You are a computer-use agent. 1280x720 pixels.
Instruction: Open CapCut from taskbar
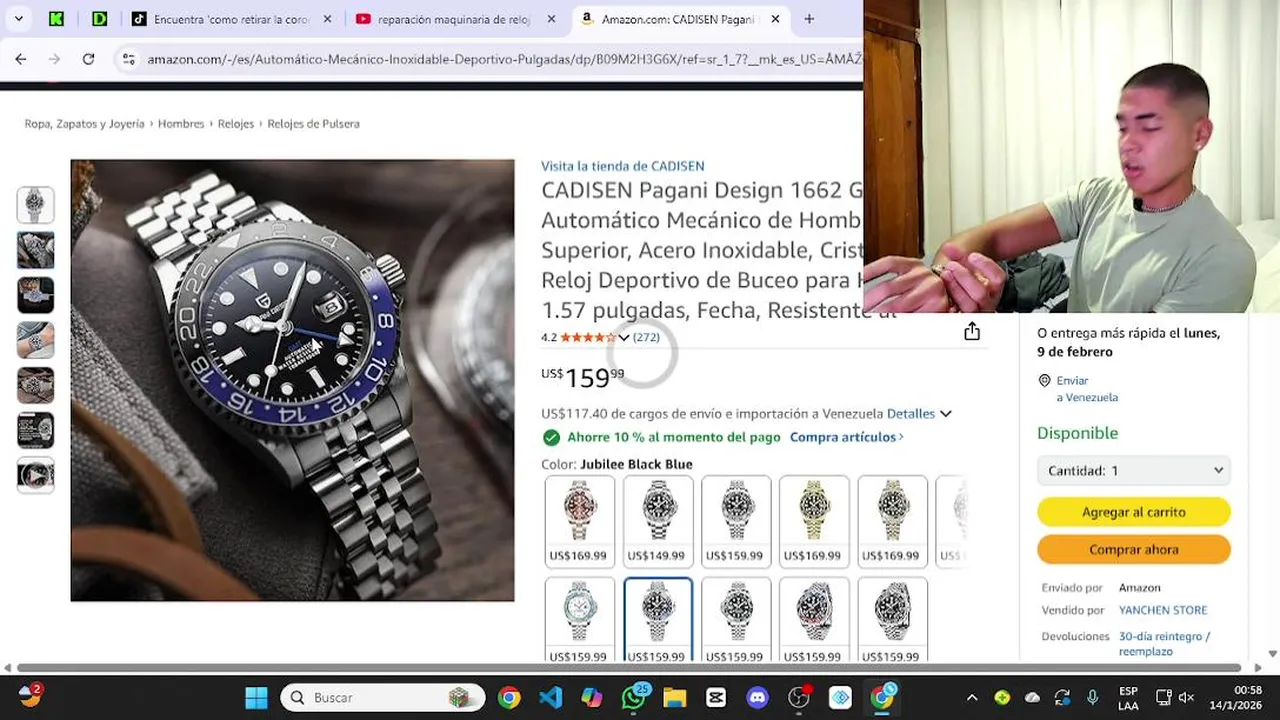(x=716, y=697)
